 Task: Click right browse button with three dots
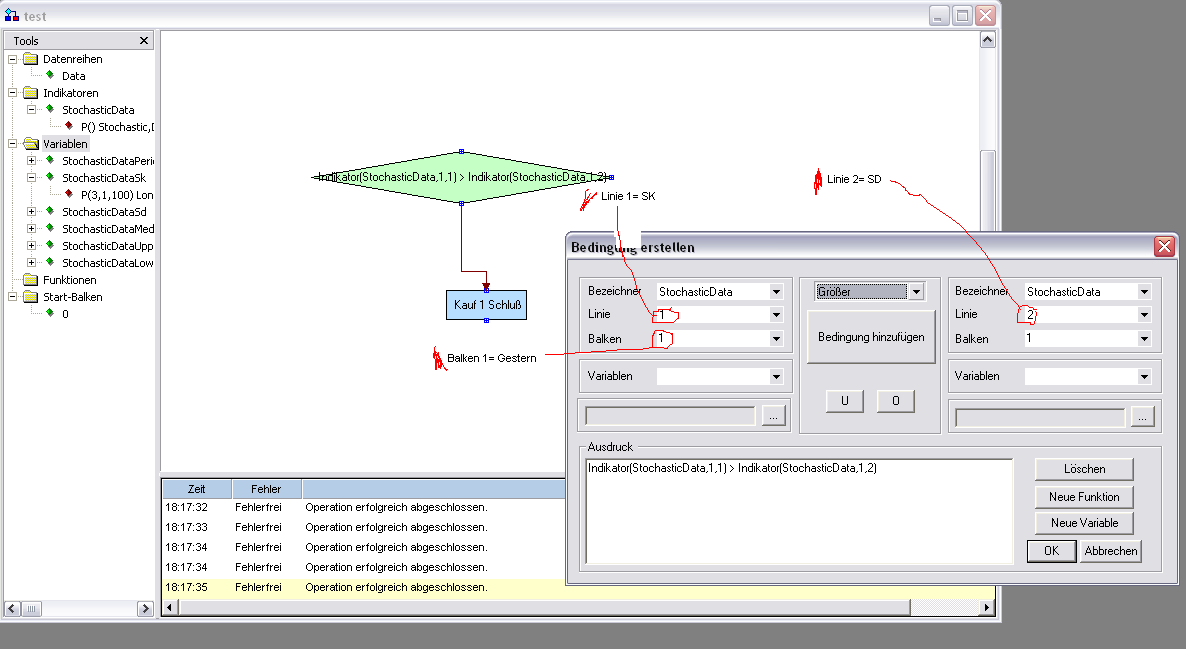1142,417
